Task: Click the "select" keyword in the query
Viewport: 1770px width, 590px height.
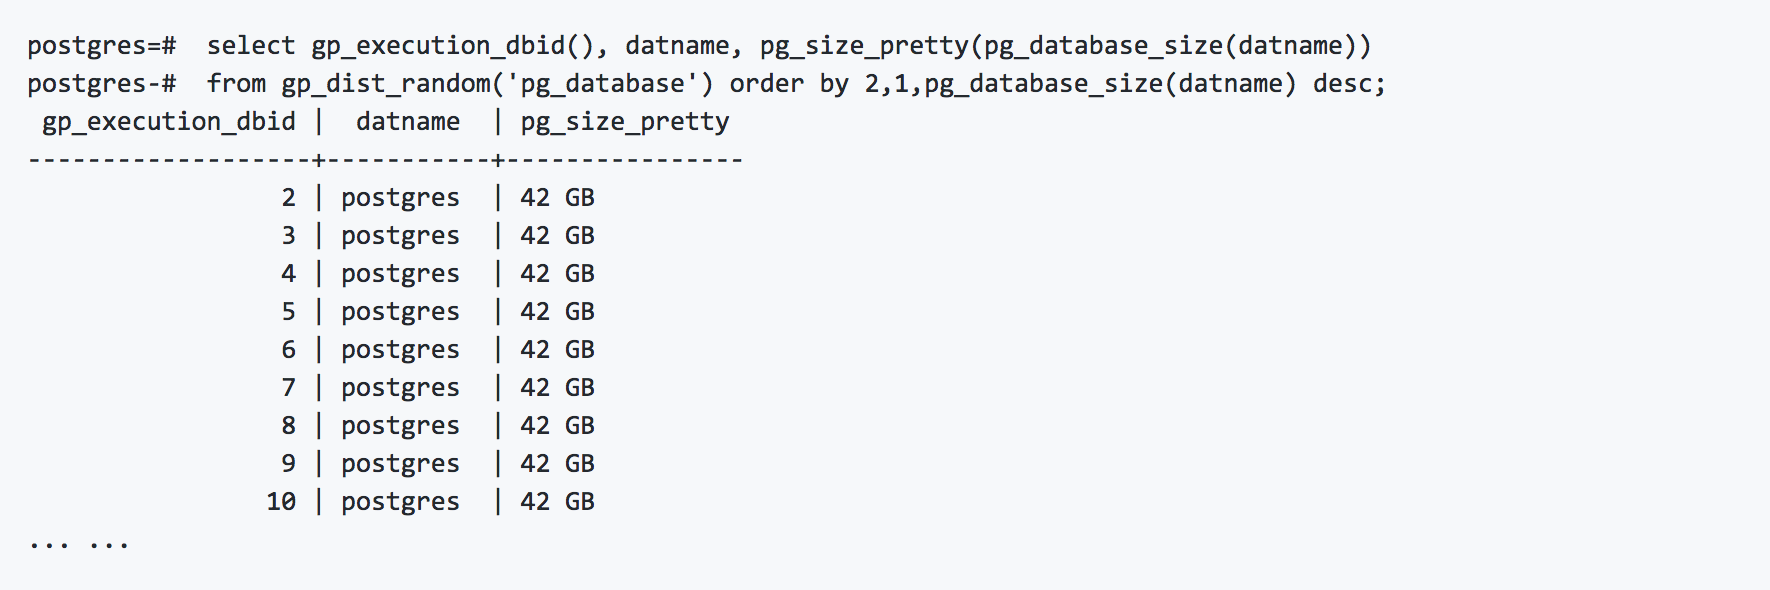Action: (x=251, y=46)
